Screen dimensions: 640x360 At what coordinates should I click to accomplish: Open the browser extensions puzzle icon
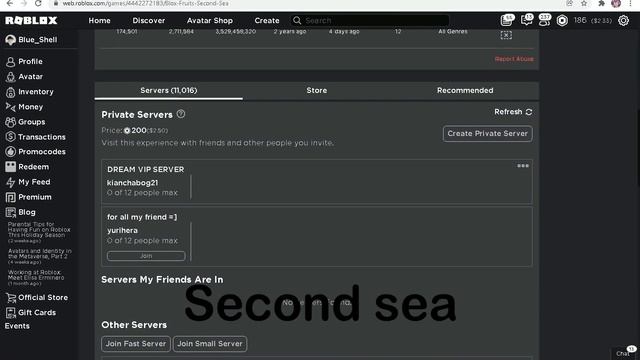click(601, 3)
